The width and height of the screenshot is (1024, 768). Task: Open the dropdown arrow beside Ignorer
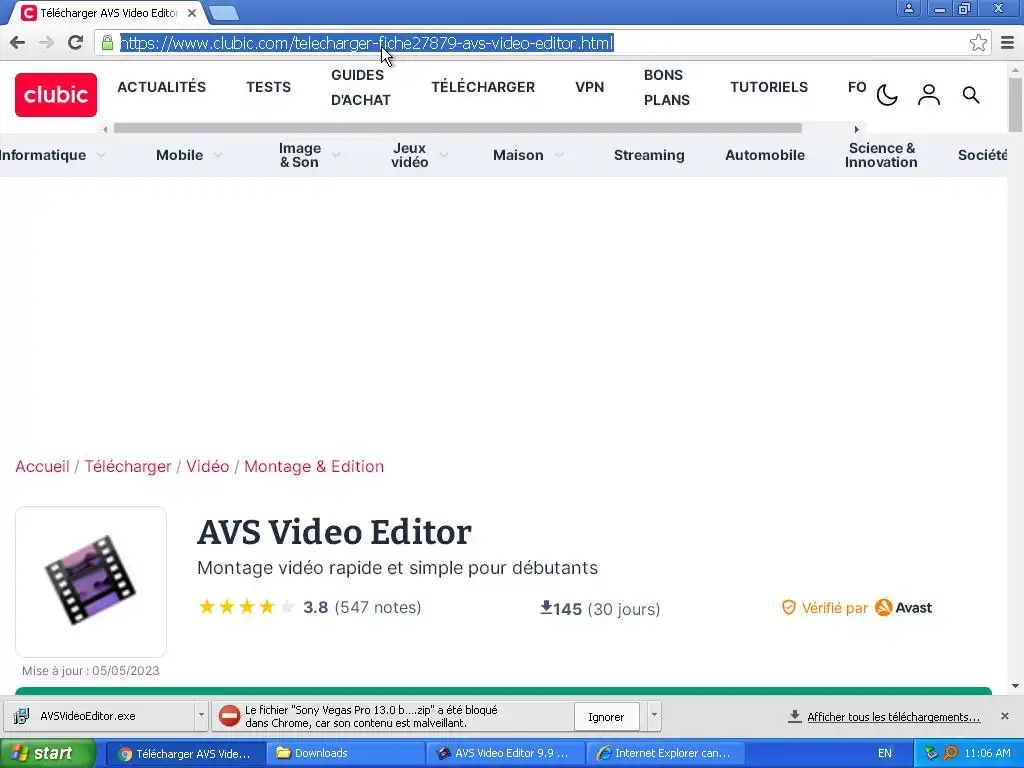[654, 715]
